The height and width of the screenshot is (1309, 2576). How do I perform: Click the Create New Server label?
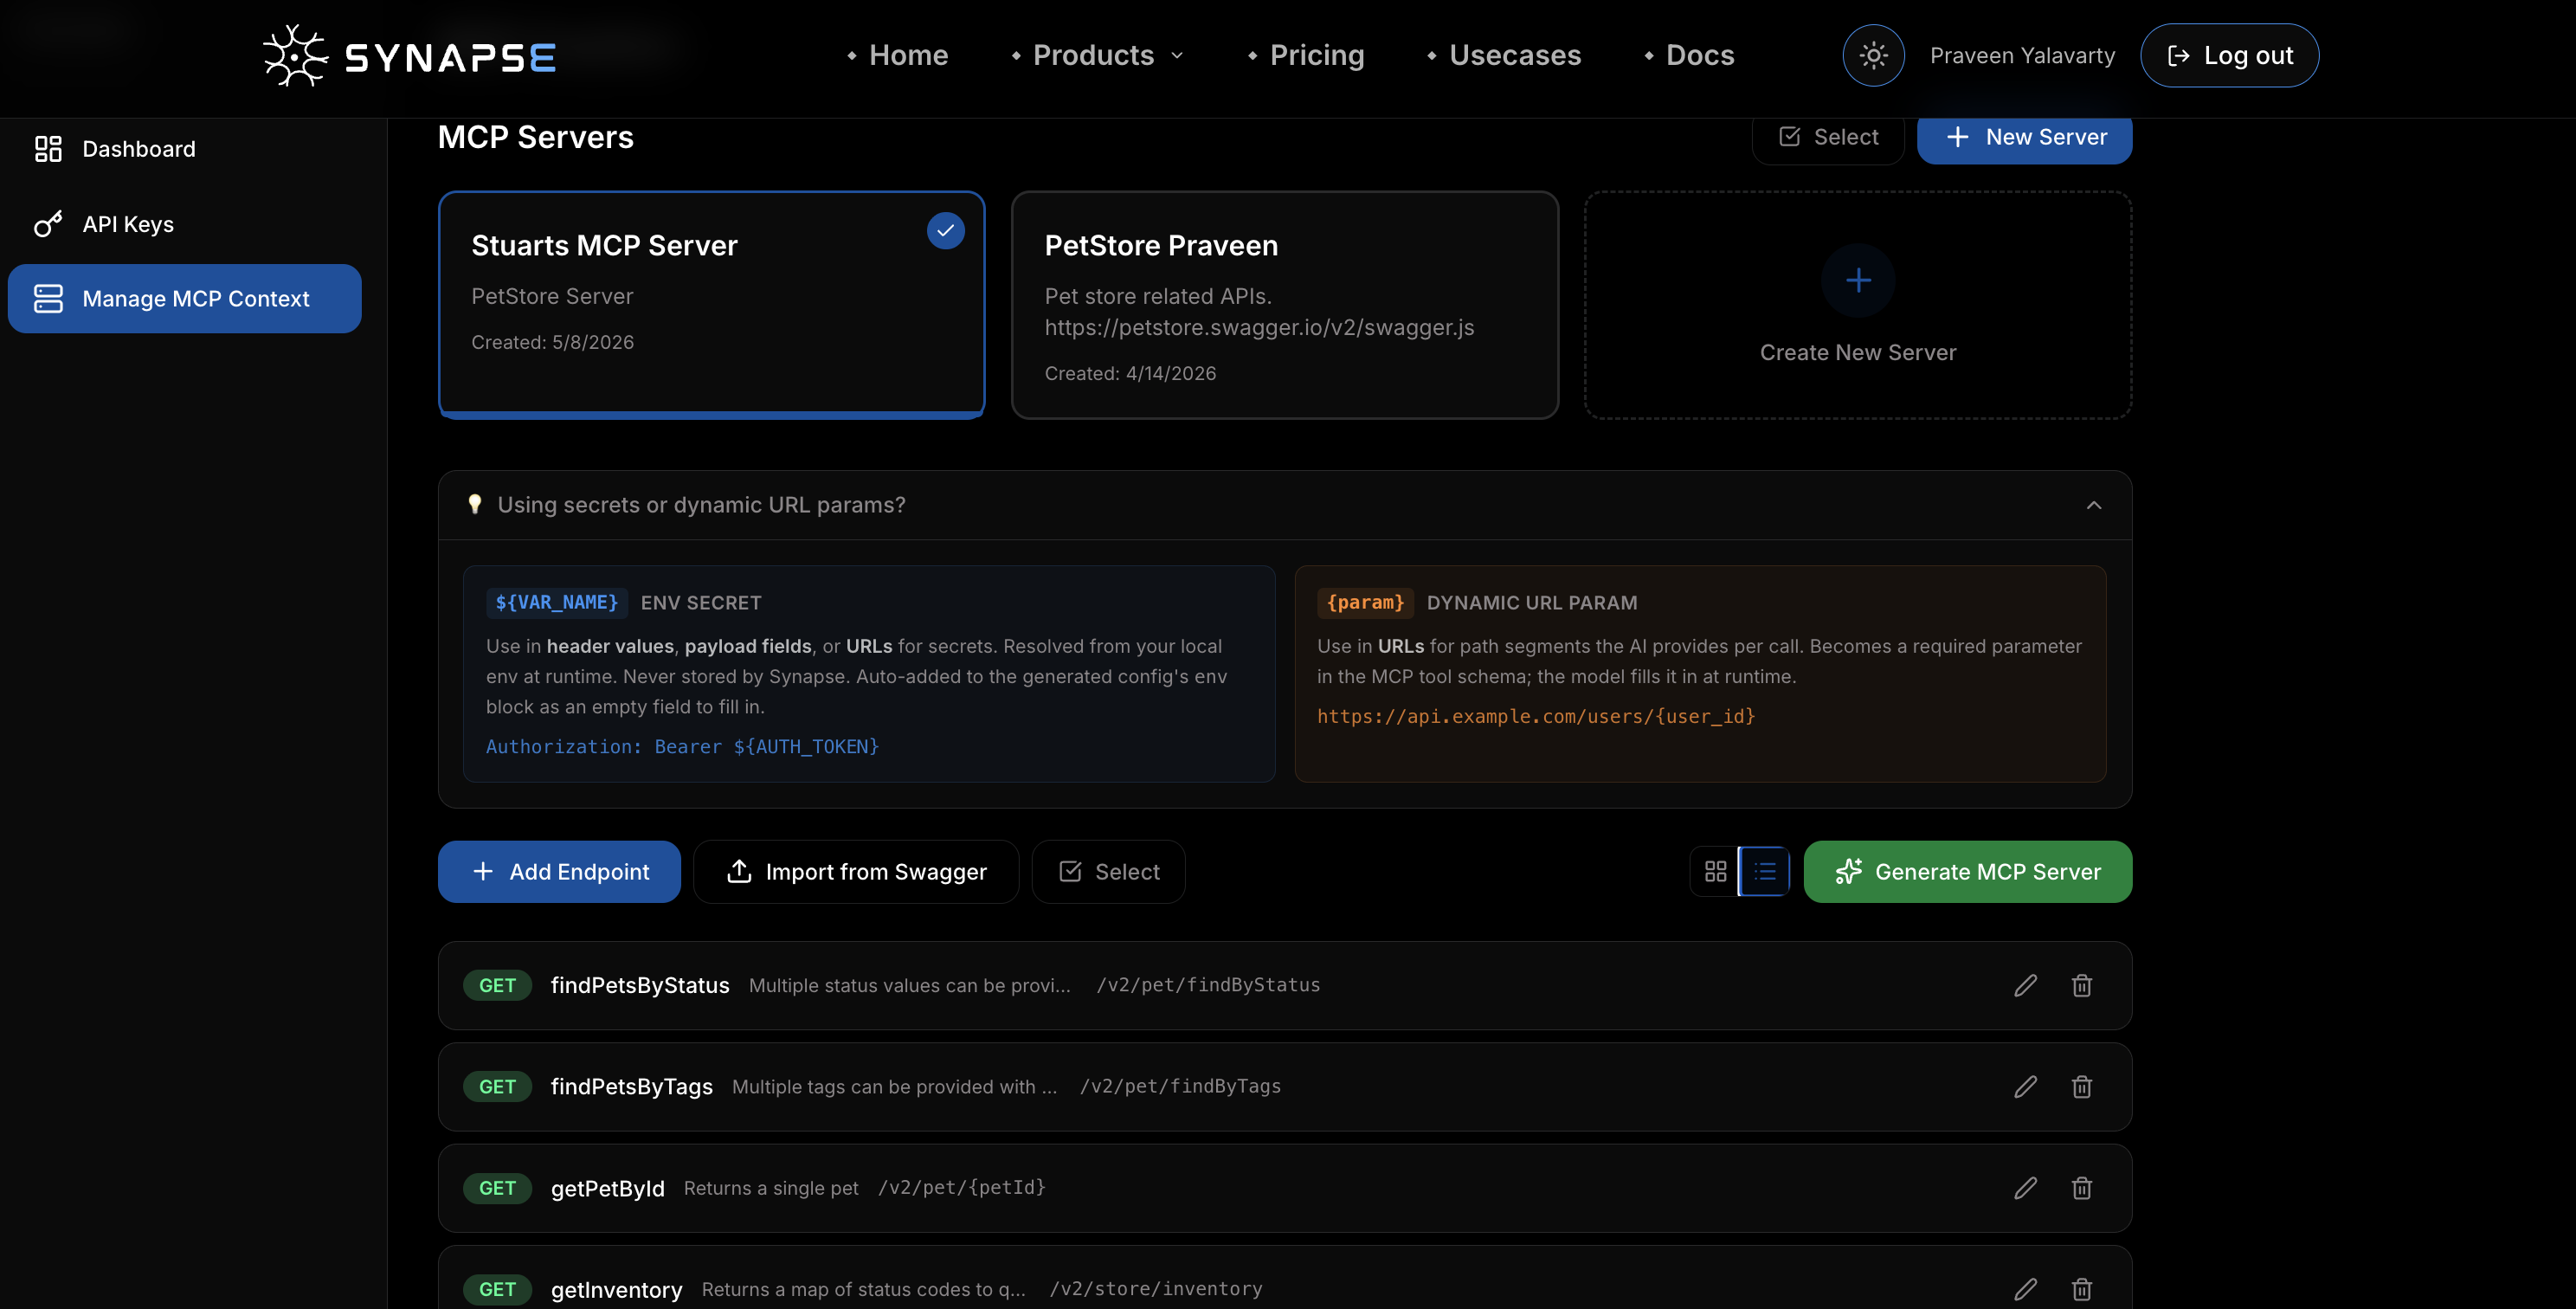(x=1858, y=352)
